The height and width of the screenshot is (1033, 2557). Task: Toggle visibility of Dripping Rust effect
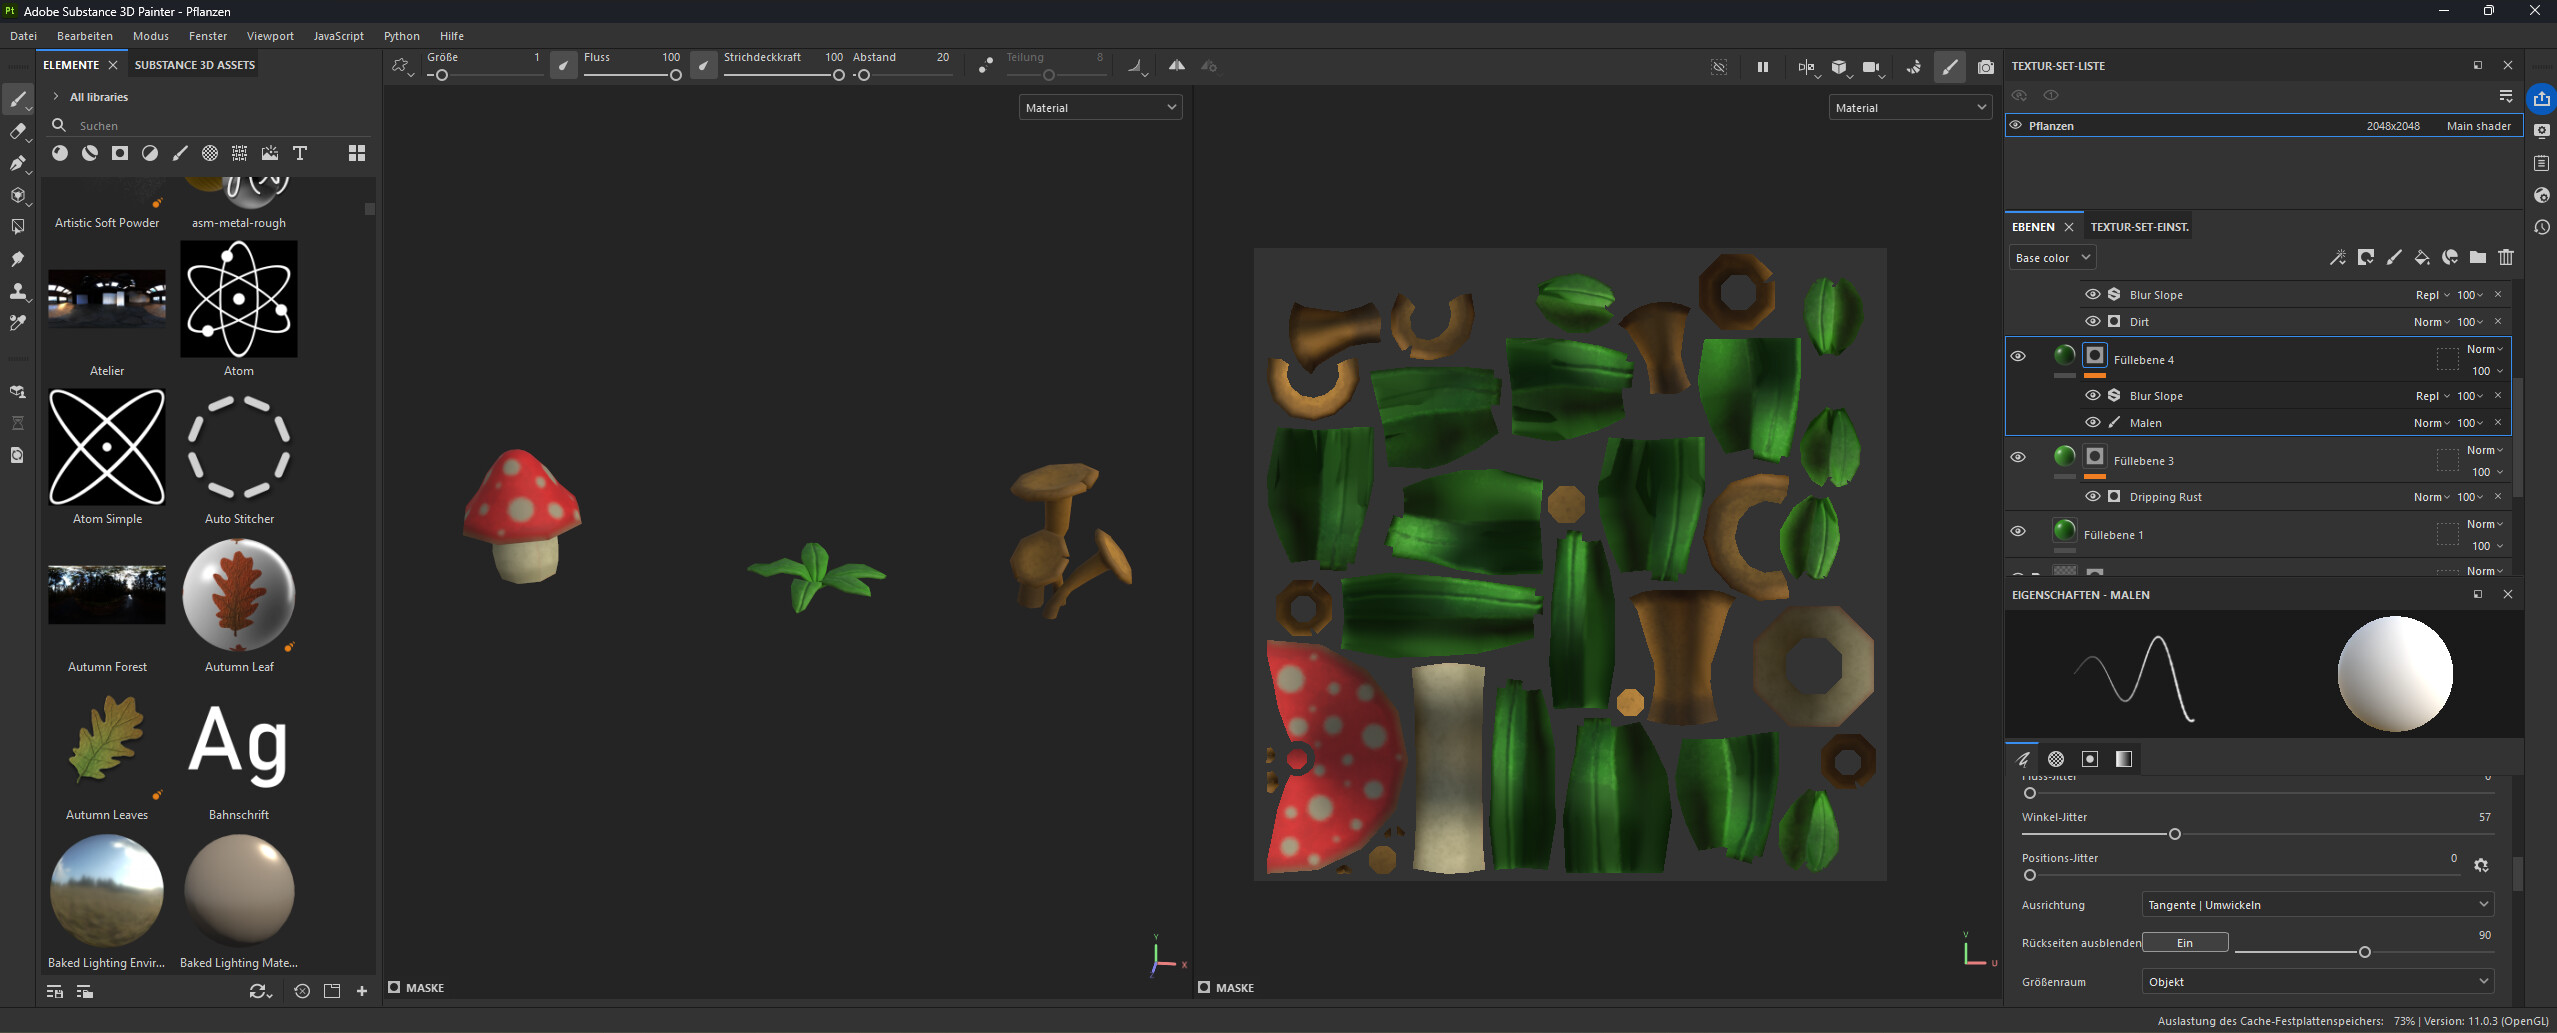pyautogui.click(x=2092, y=496)
